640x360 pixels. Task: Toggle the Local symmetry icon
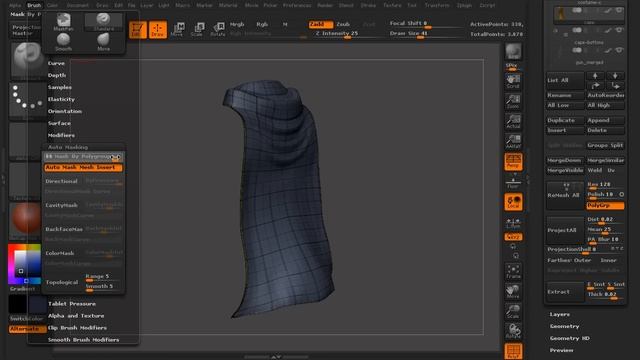tap(513, 202)
